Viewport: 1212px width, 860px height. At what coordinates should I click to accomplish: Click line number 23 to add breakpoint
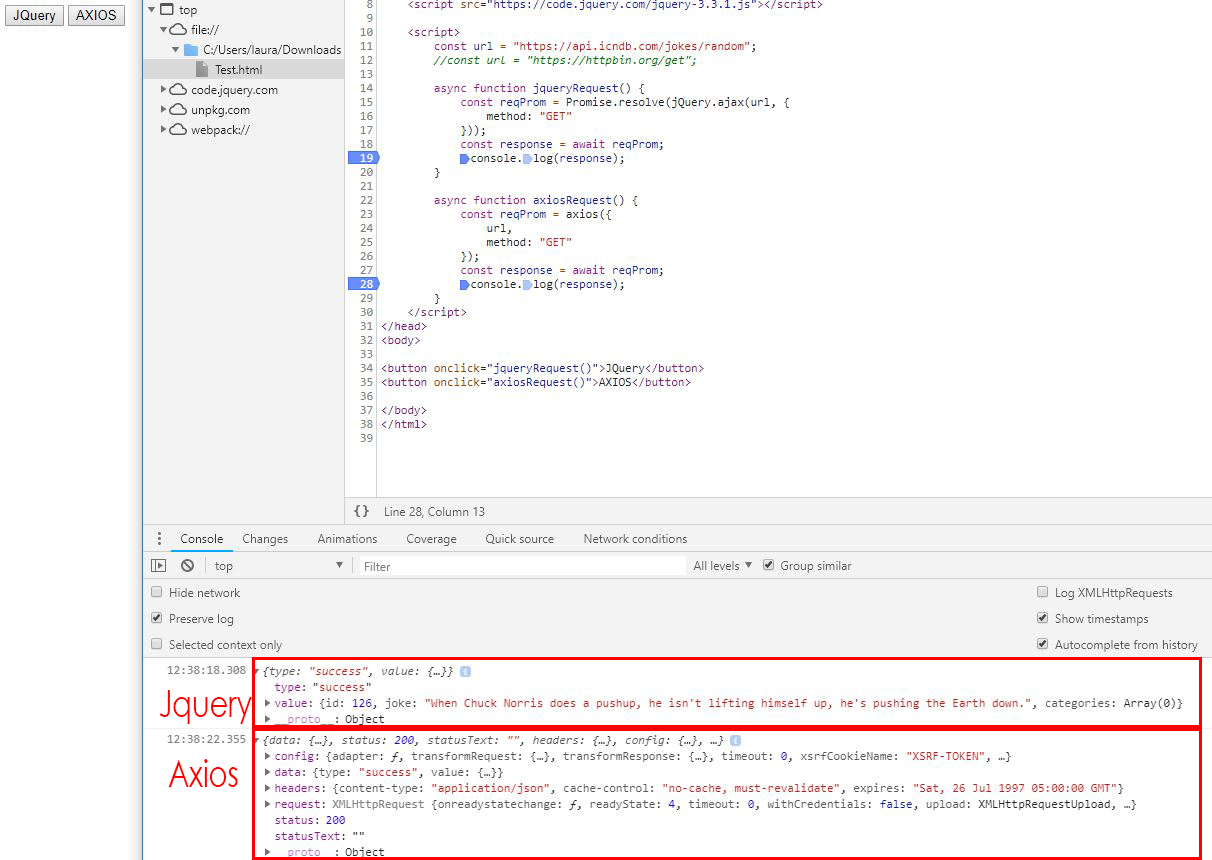pos(366,214)
